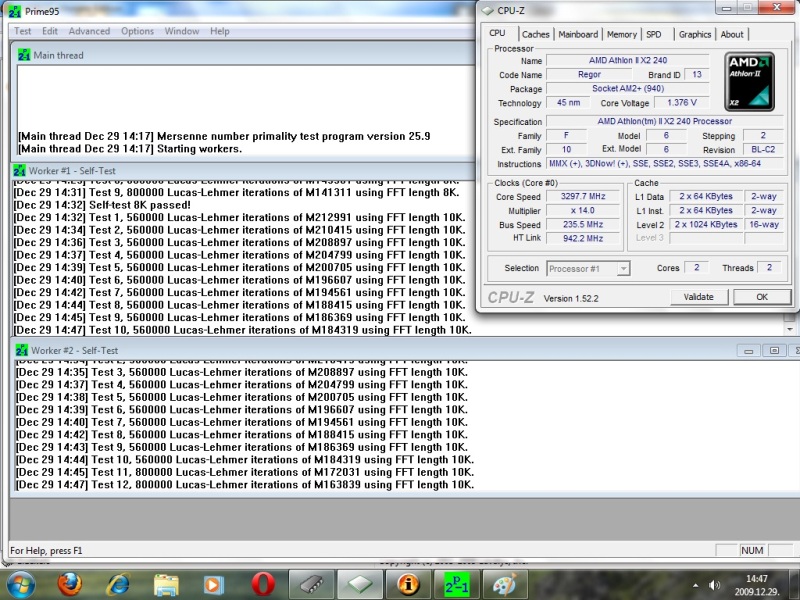Click Worker #2 Test 12 M163839 log line
Viewport: 800px width, 600px height.
click(245, 485)
